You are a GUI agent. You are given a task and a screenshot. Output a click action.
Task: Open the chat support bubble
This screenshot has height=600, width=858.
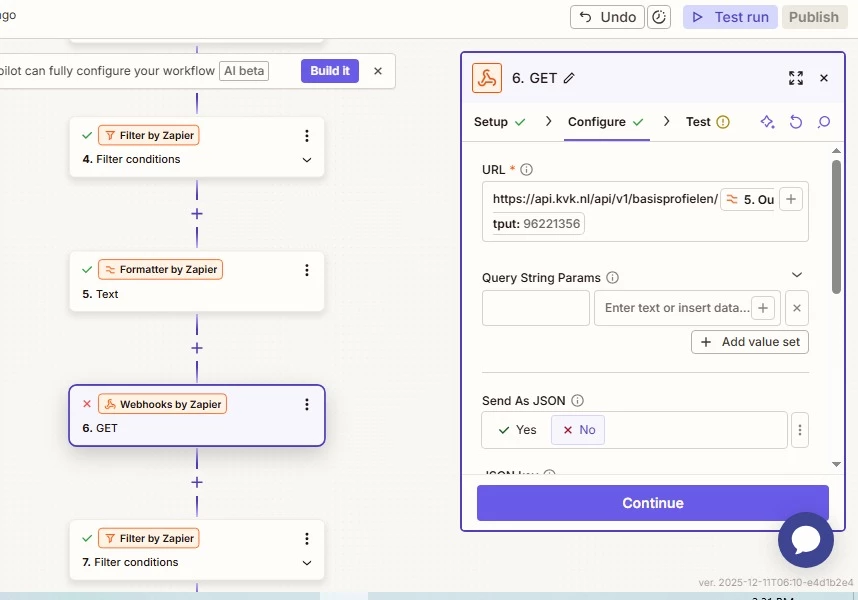[x=805, y=539]
